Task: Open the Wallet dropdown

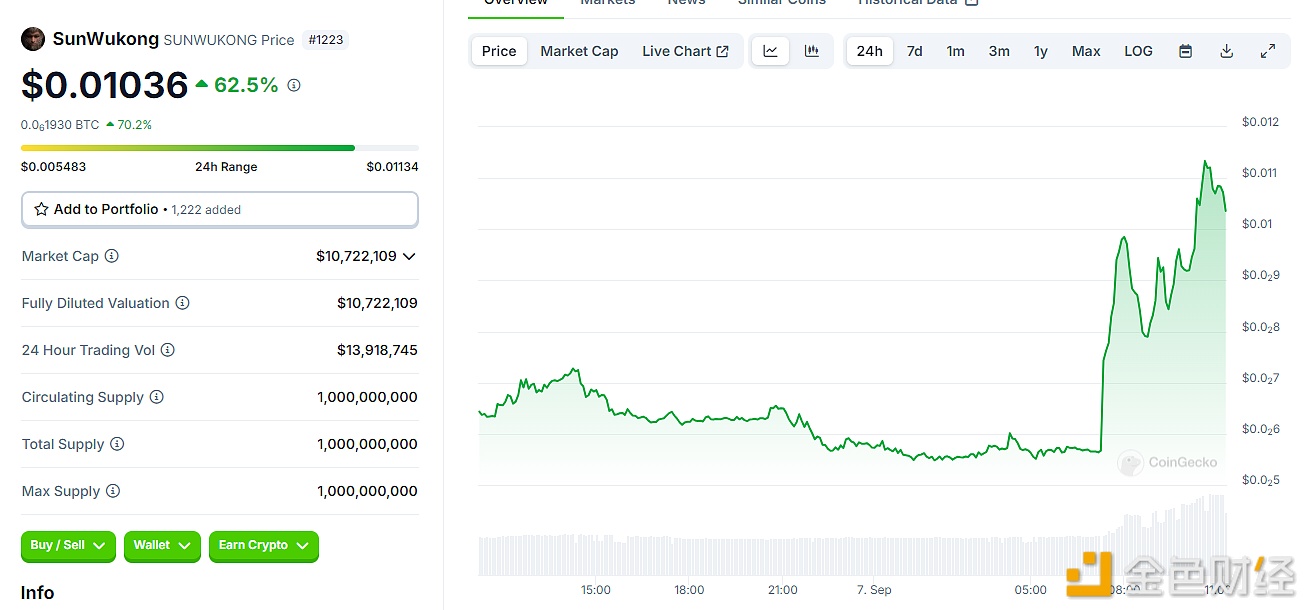Action: (x=162, y=546)
